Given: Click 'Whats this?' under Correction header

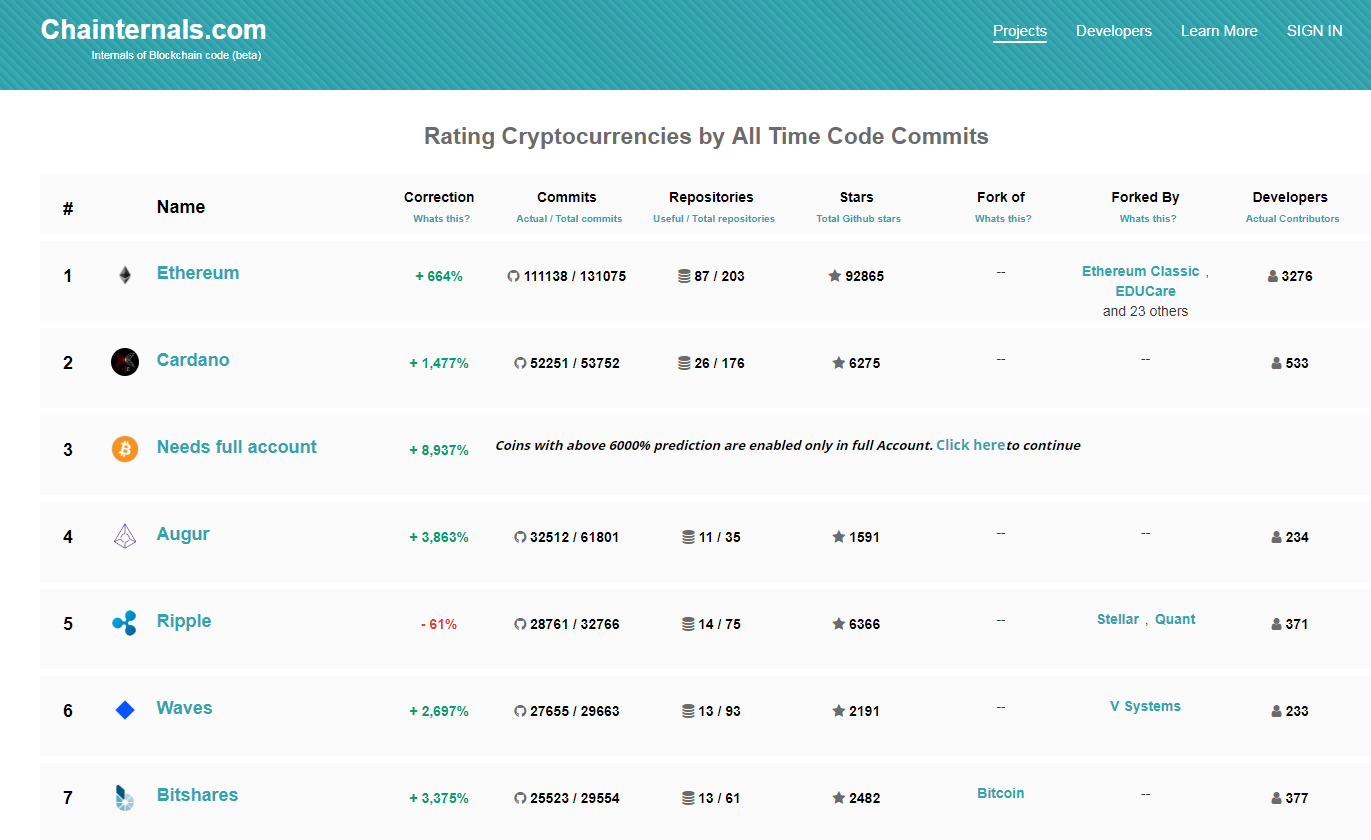Looking at the screenshot, I should [x=441, y=219].
